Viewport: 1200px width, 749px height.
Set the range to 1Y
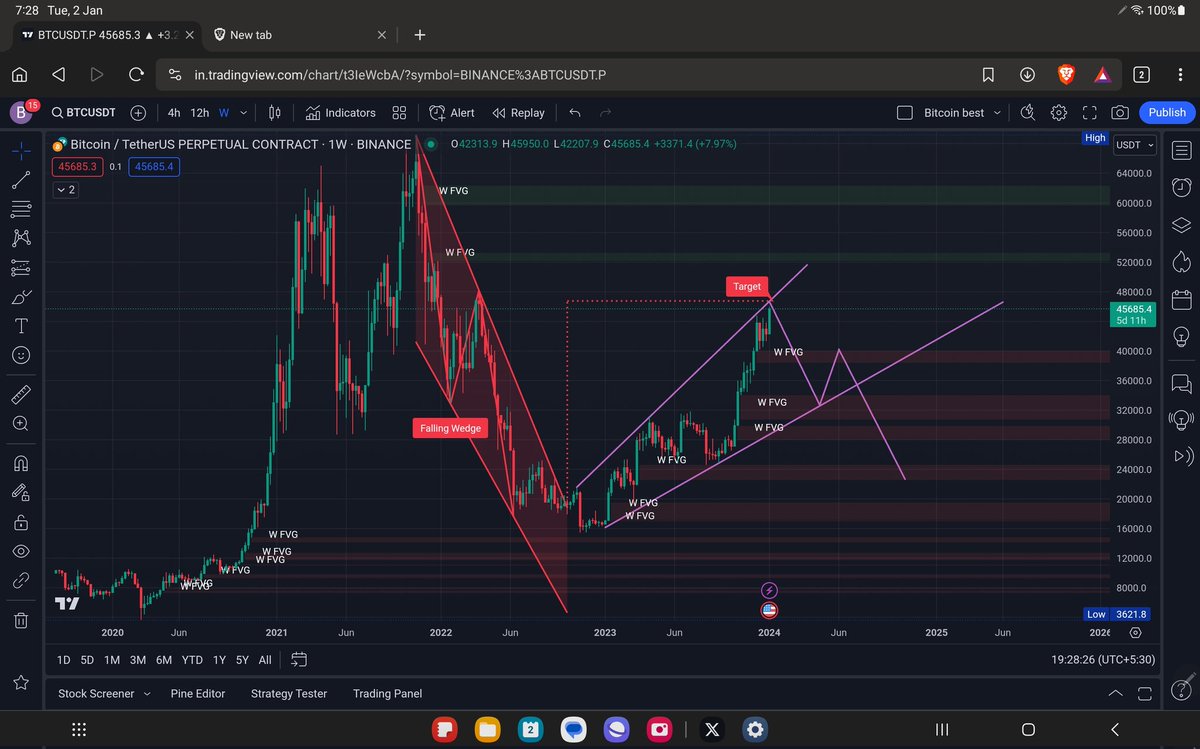[219, 660]
